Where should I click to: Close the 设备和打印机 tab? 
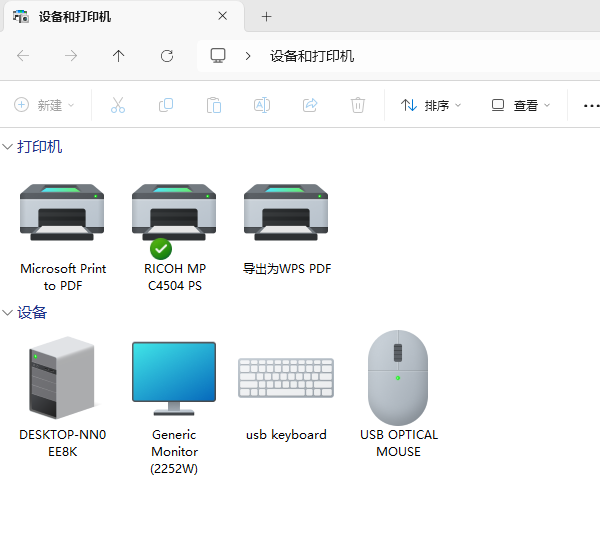(222, 16)
